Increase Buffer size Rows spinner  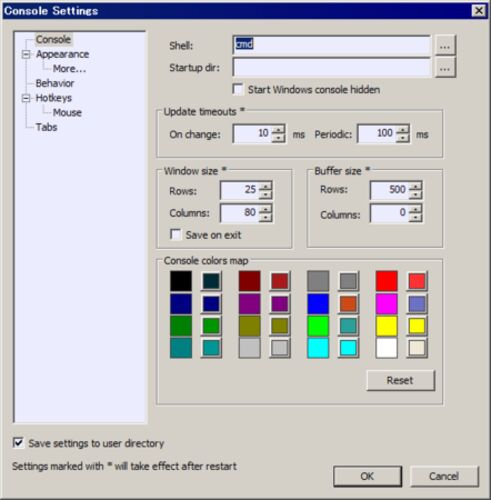[x=415, y=186]
